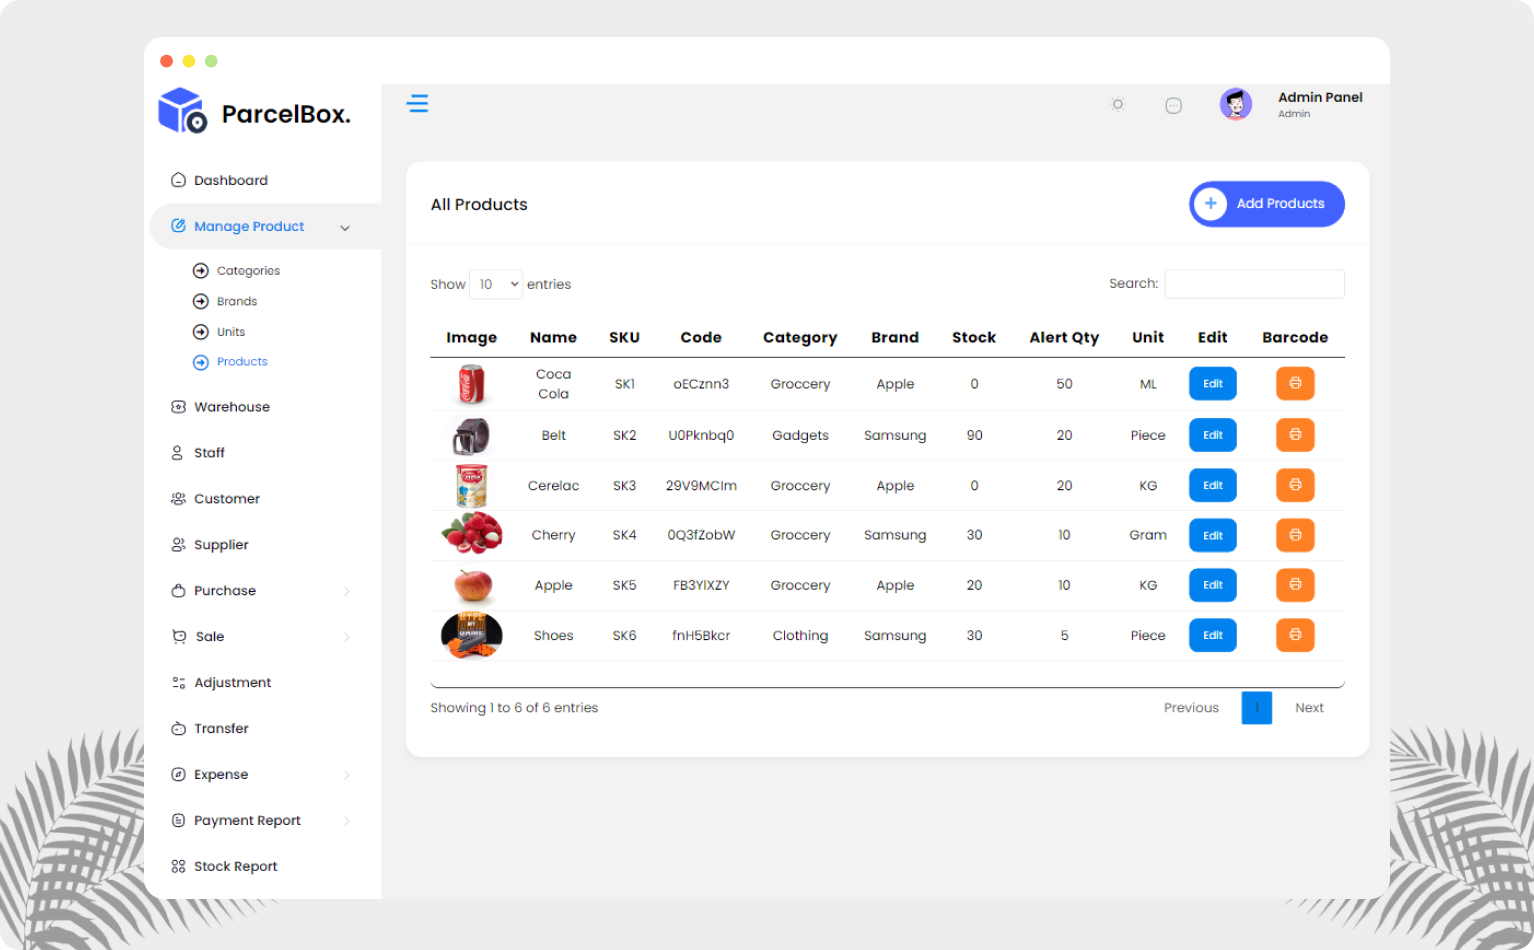Screen dimensions: 1534x950
Task: Open the Show entries dropdown
Action: tap(496, 284)
